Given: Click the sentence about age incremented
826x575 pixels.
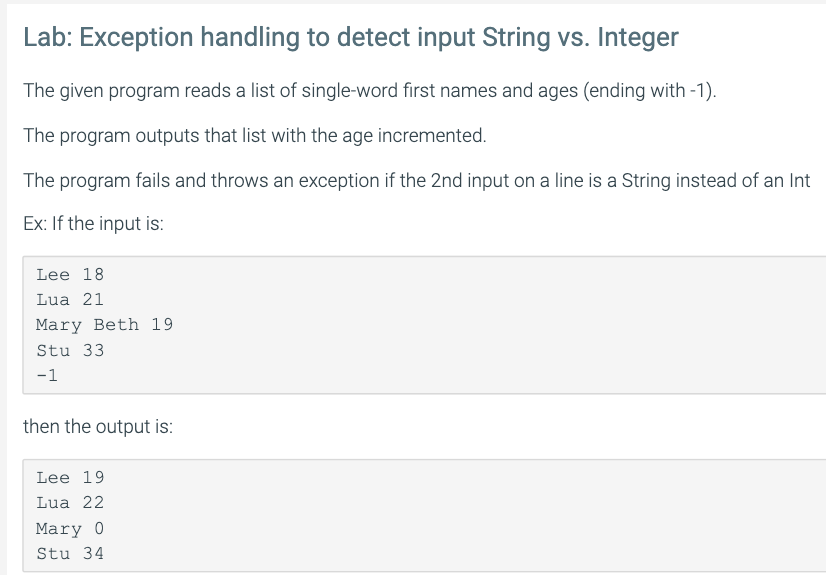Looking at the screenshot, I should pyautogui.click(x=255, y=136).
